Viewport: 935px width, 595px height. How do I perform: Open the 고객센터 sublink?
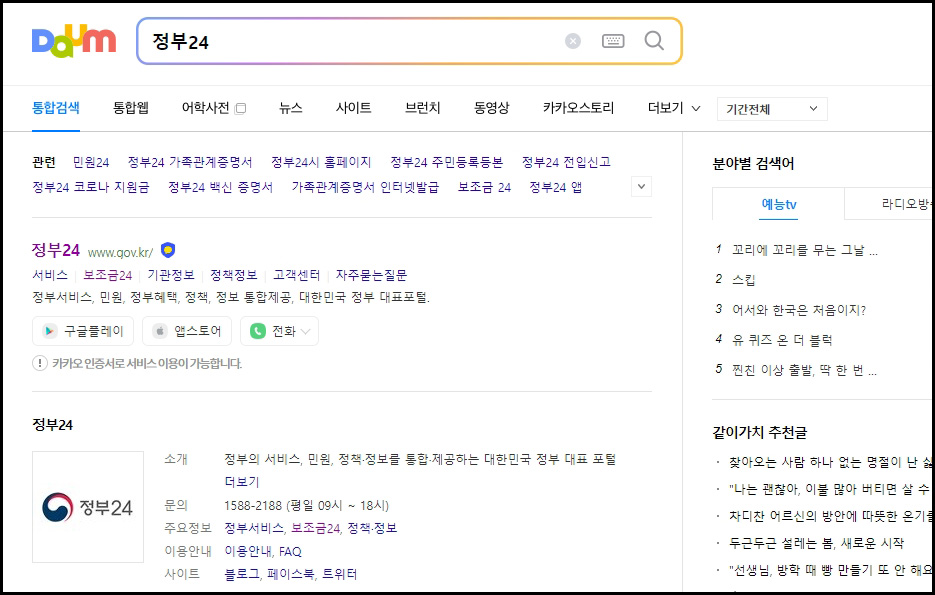coord(296,275)
